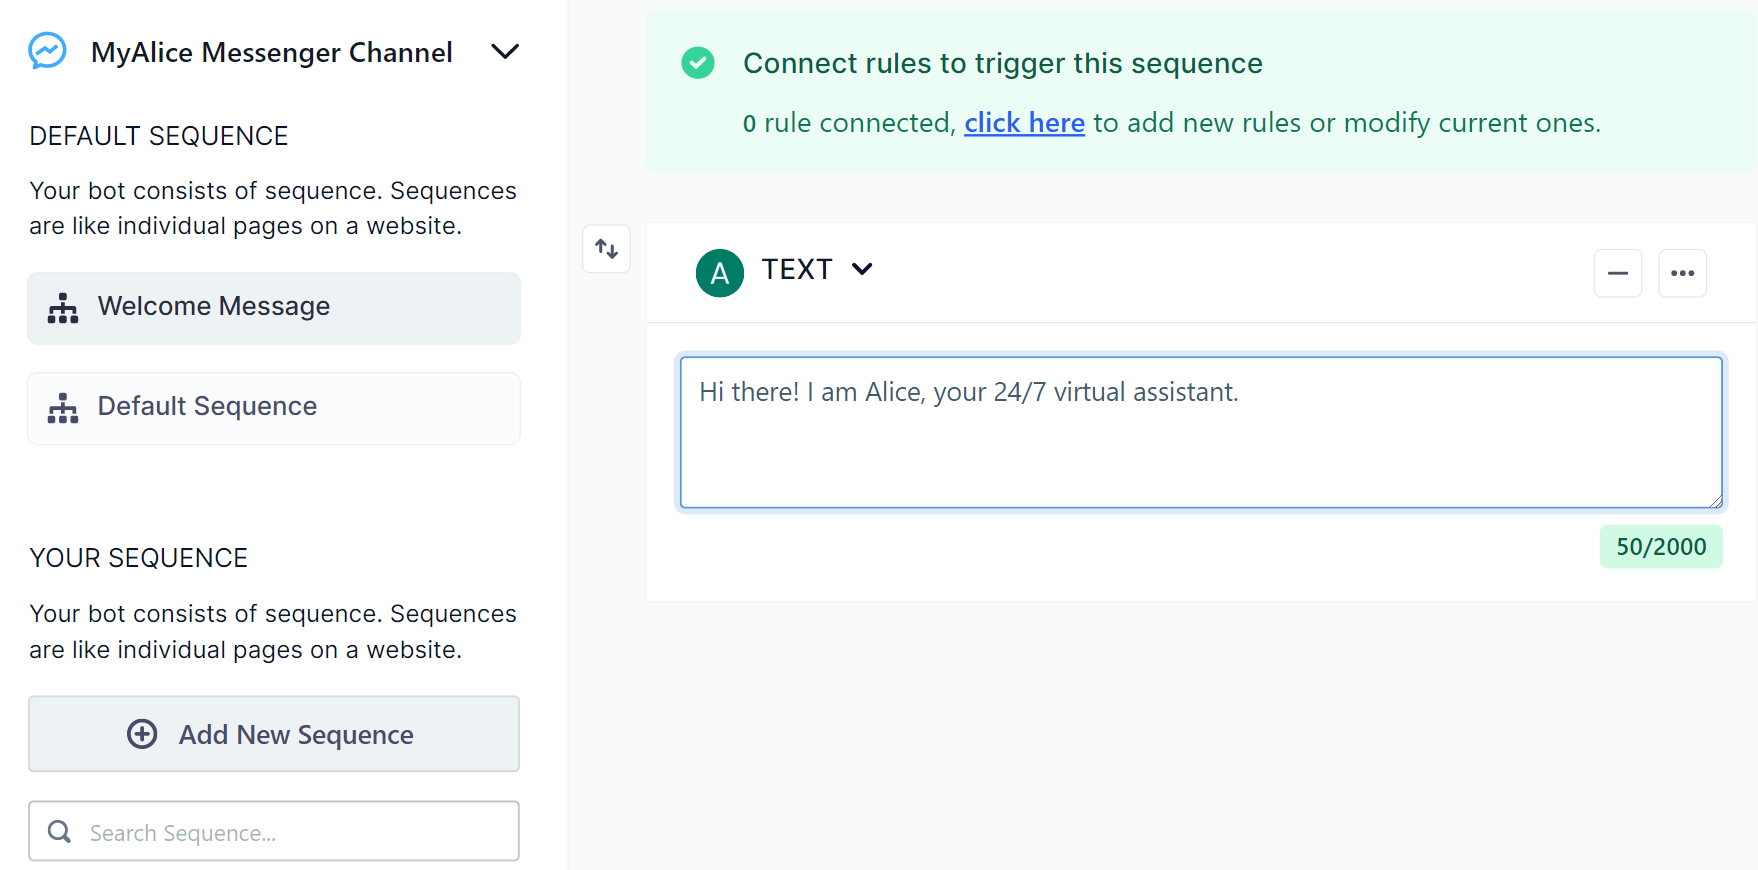Viewport: 1758px width, 870px height.
Task: Click the Messenger channel icon
Action: [47, 51]
